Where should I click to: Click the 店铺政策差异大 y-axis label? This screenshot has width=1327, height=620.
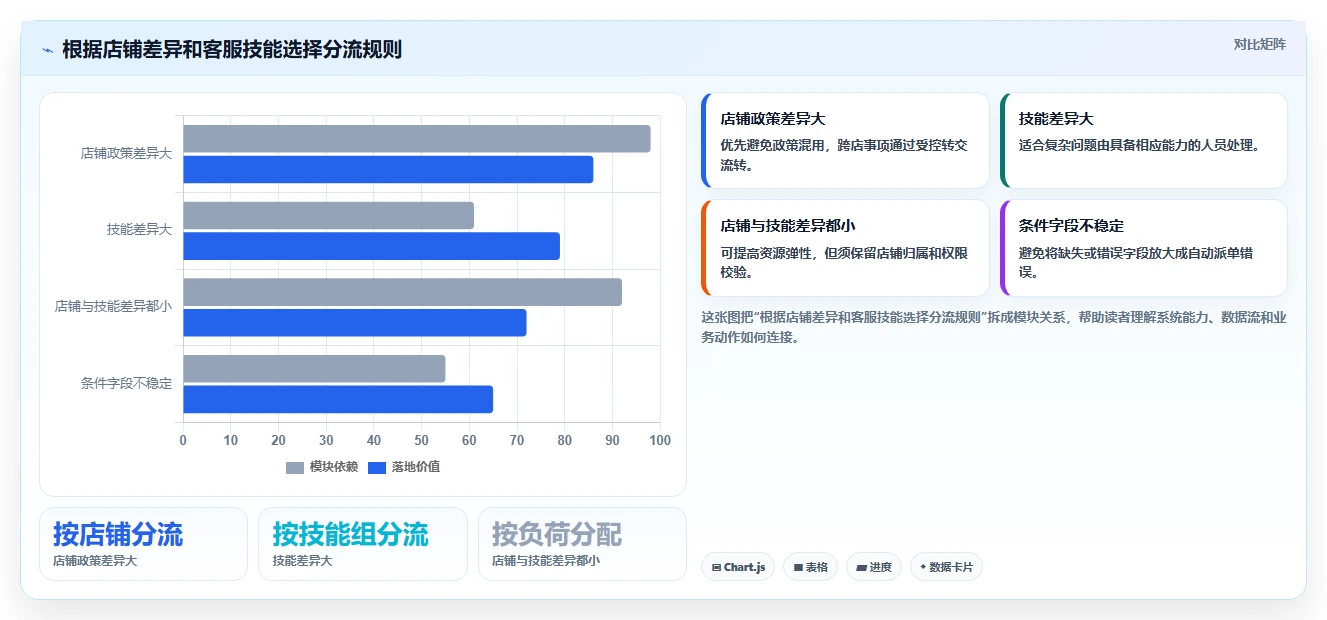coord(127,154)
